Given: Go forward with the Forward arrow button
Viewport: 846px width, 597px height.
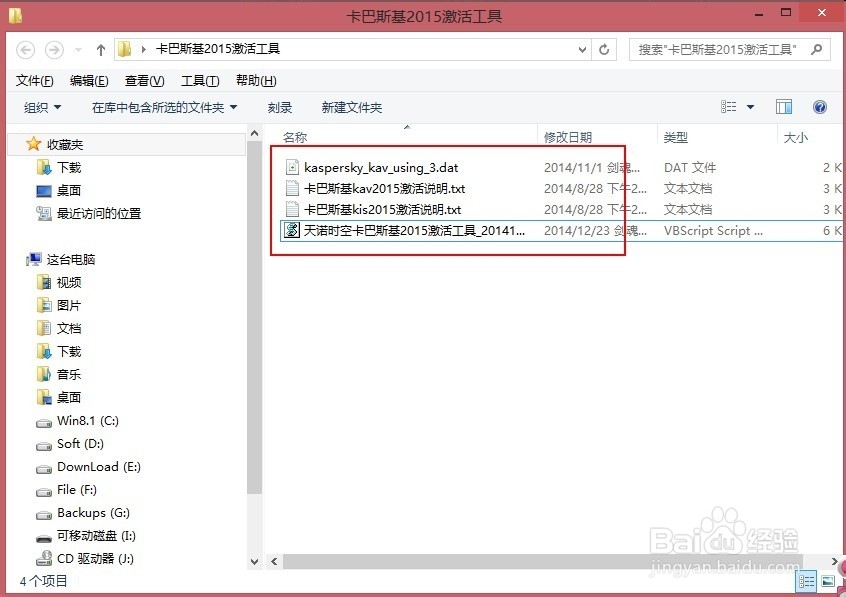Looking at the screenshot, I should click(54, 50).
